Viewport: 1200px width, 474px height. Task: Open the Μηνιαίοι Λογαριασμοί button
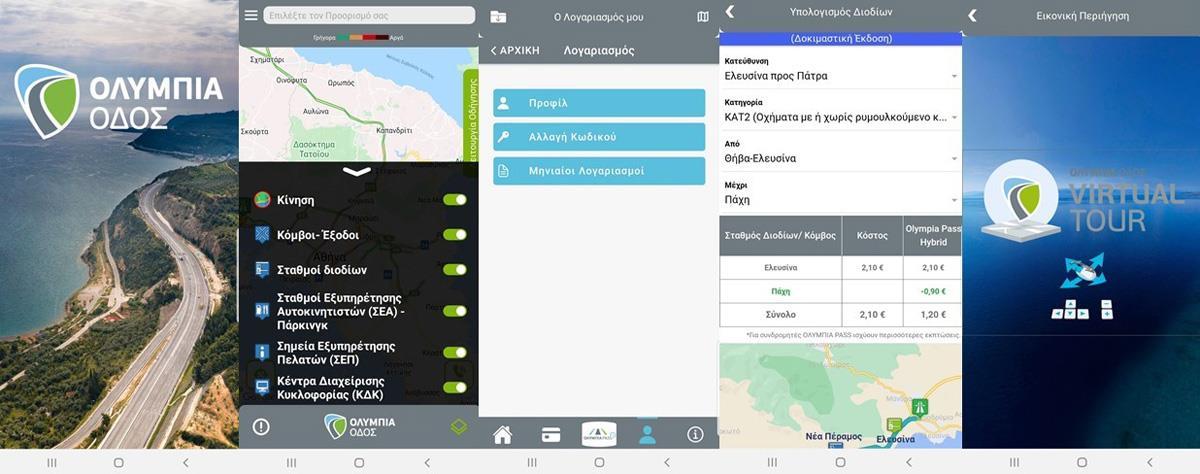(599, 171)
